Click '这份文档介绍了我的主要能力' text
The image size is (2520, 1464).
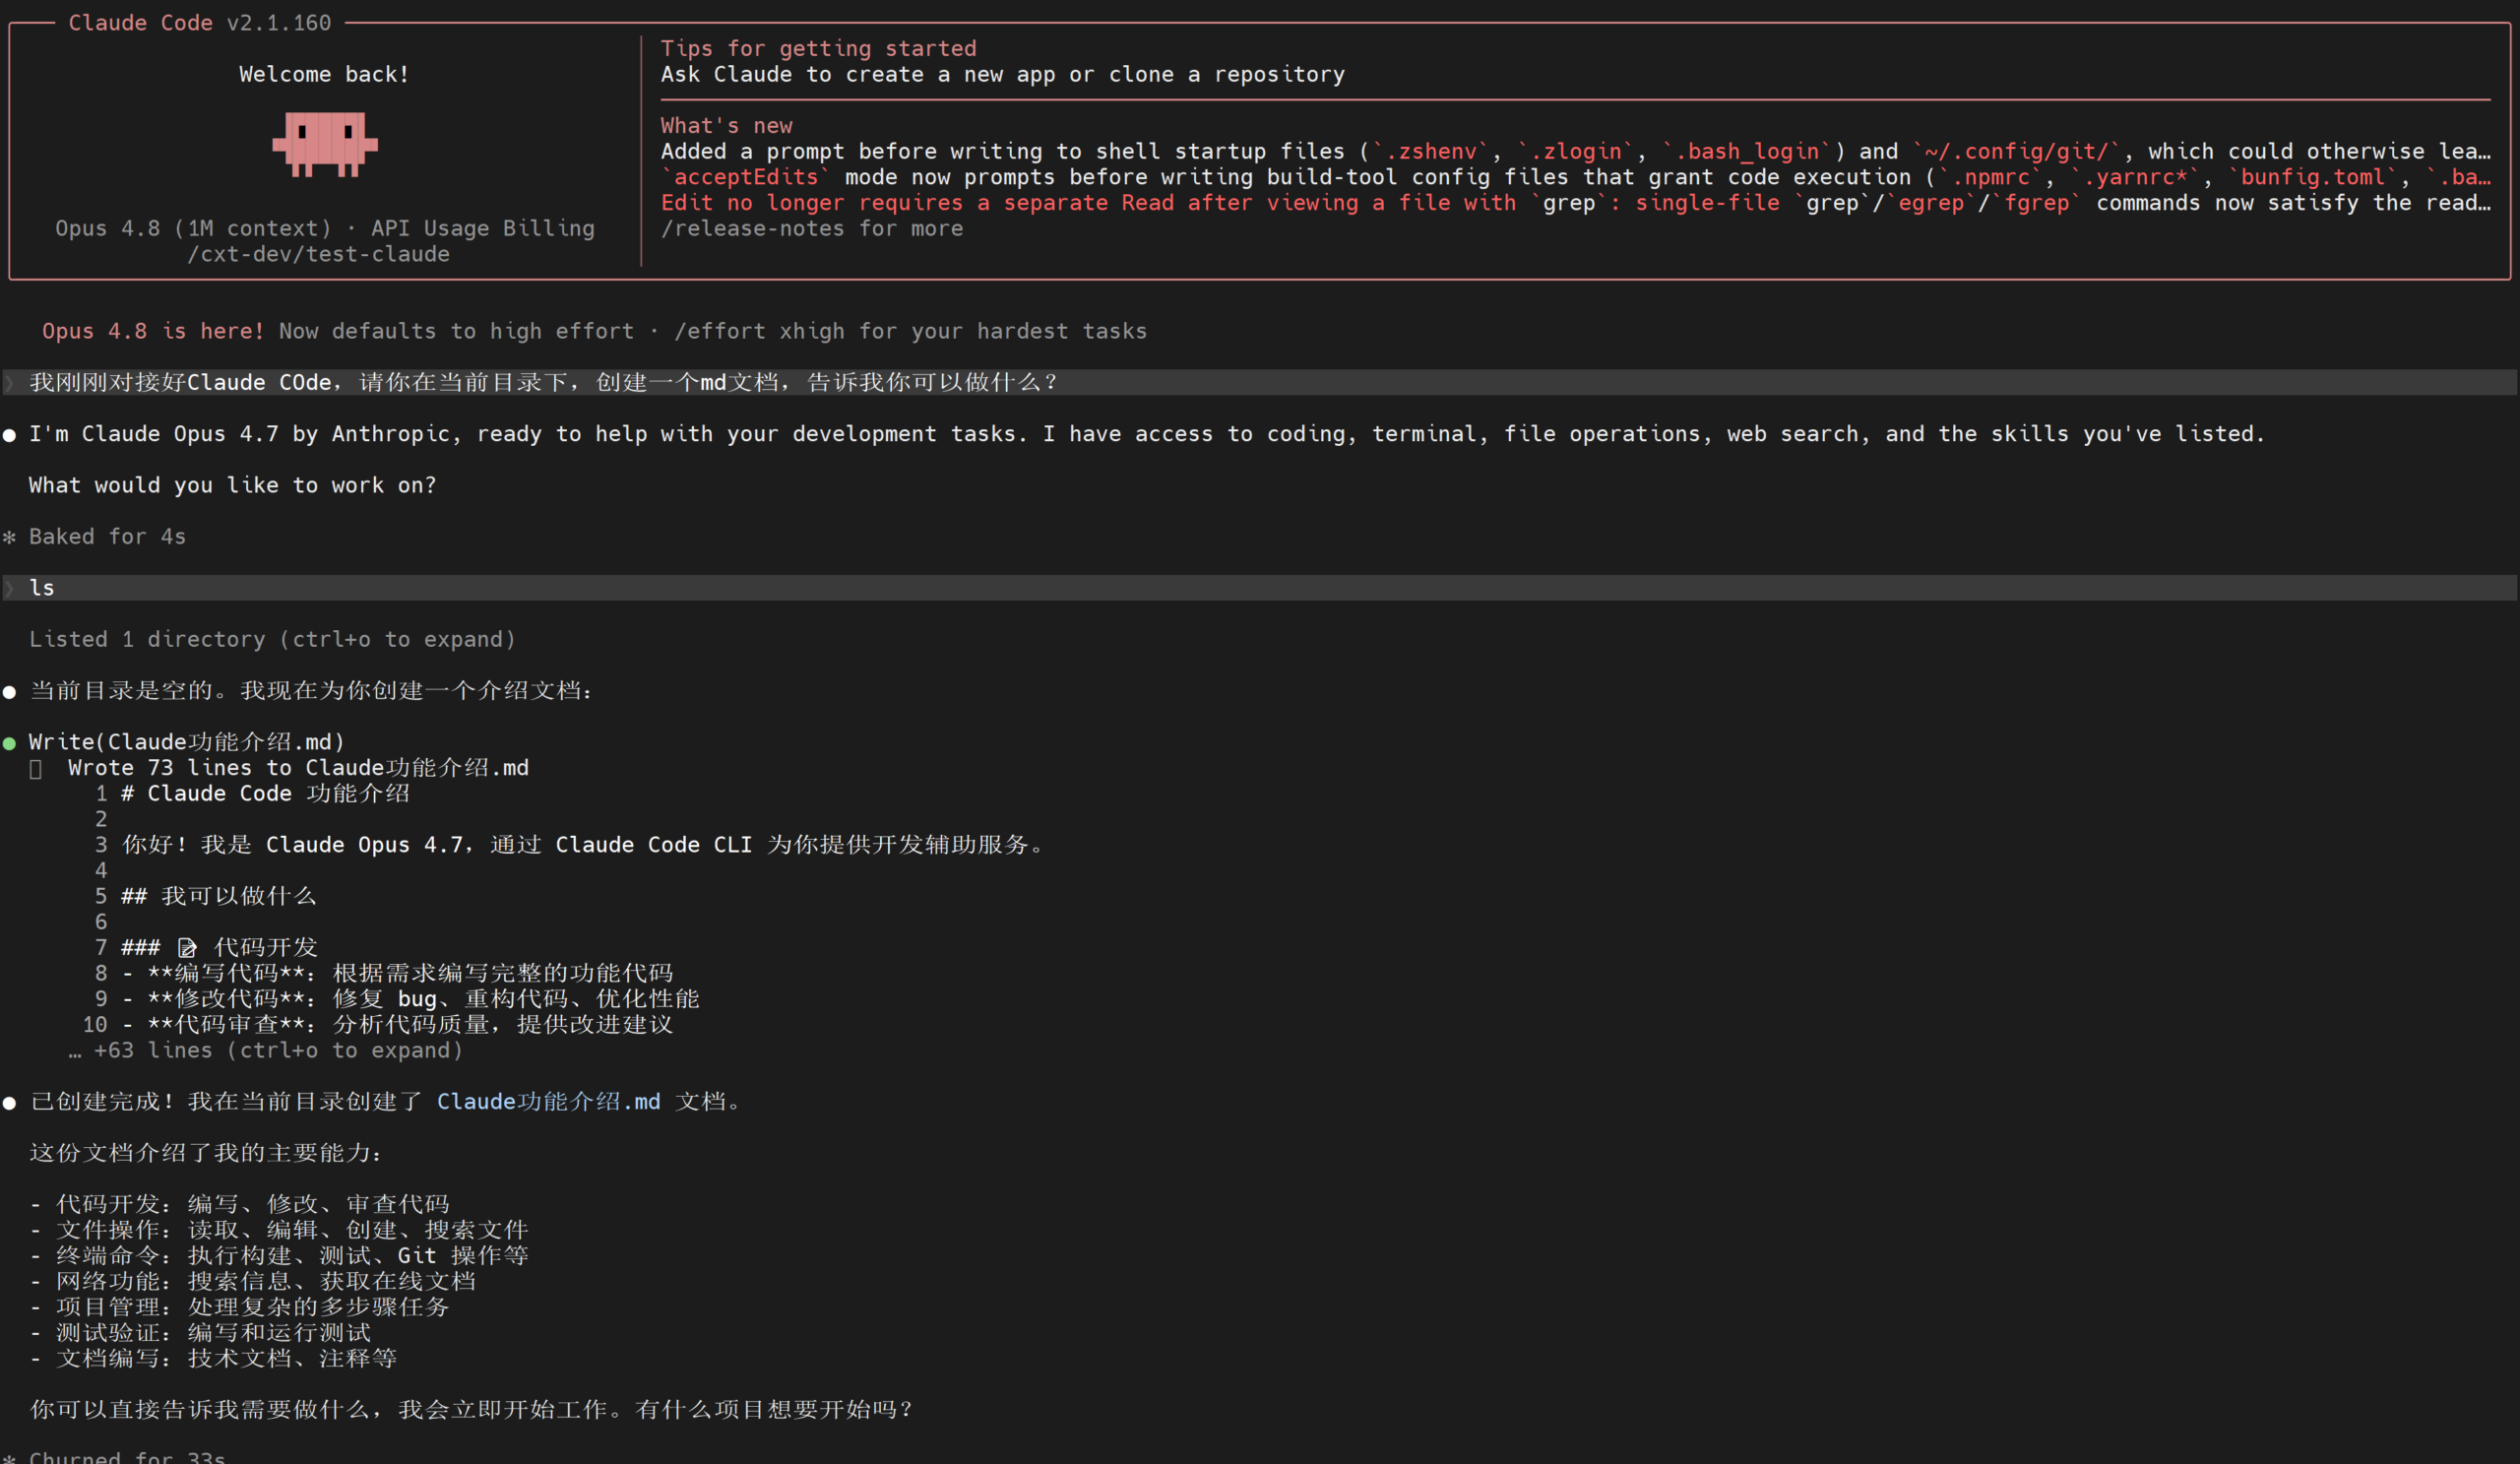point(206,1153)
